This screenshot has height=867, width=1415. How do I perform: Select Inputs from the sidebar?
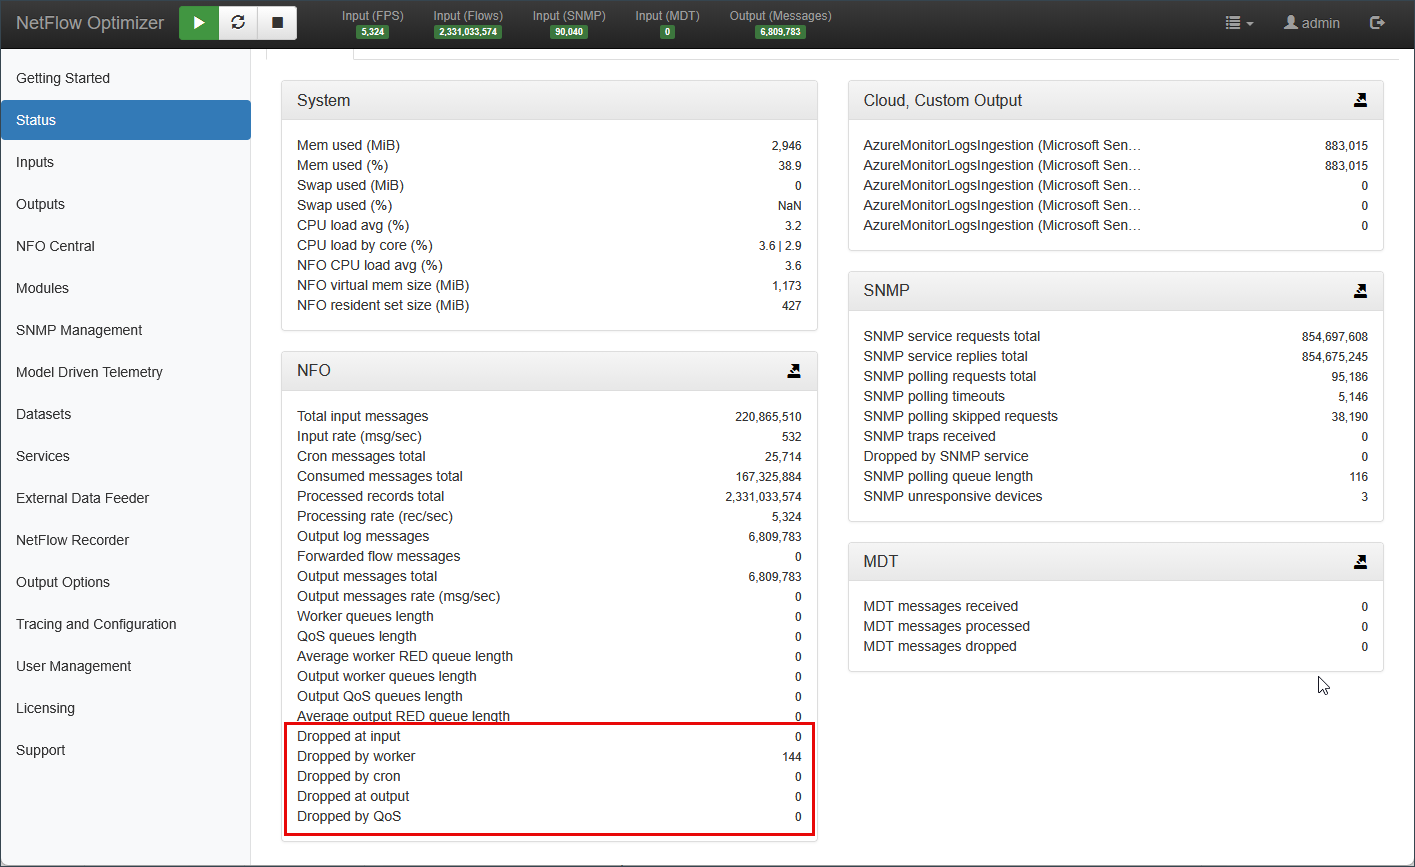click(x=35, y=162)
